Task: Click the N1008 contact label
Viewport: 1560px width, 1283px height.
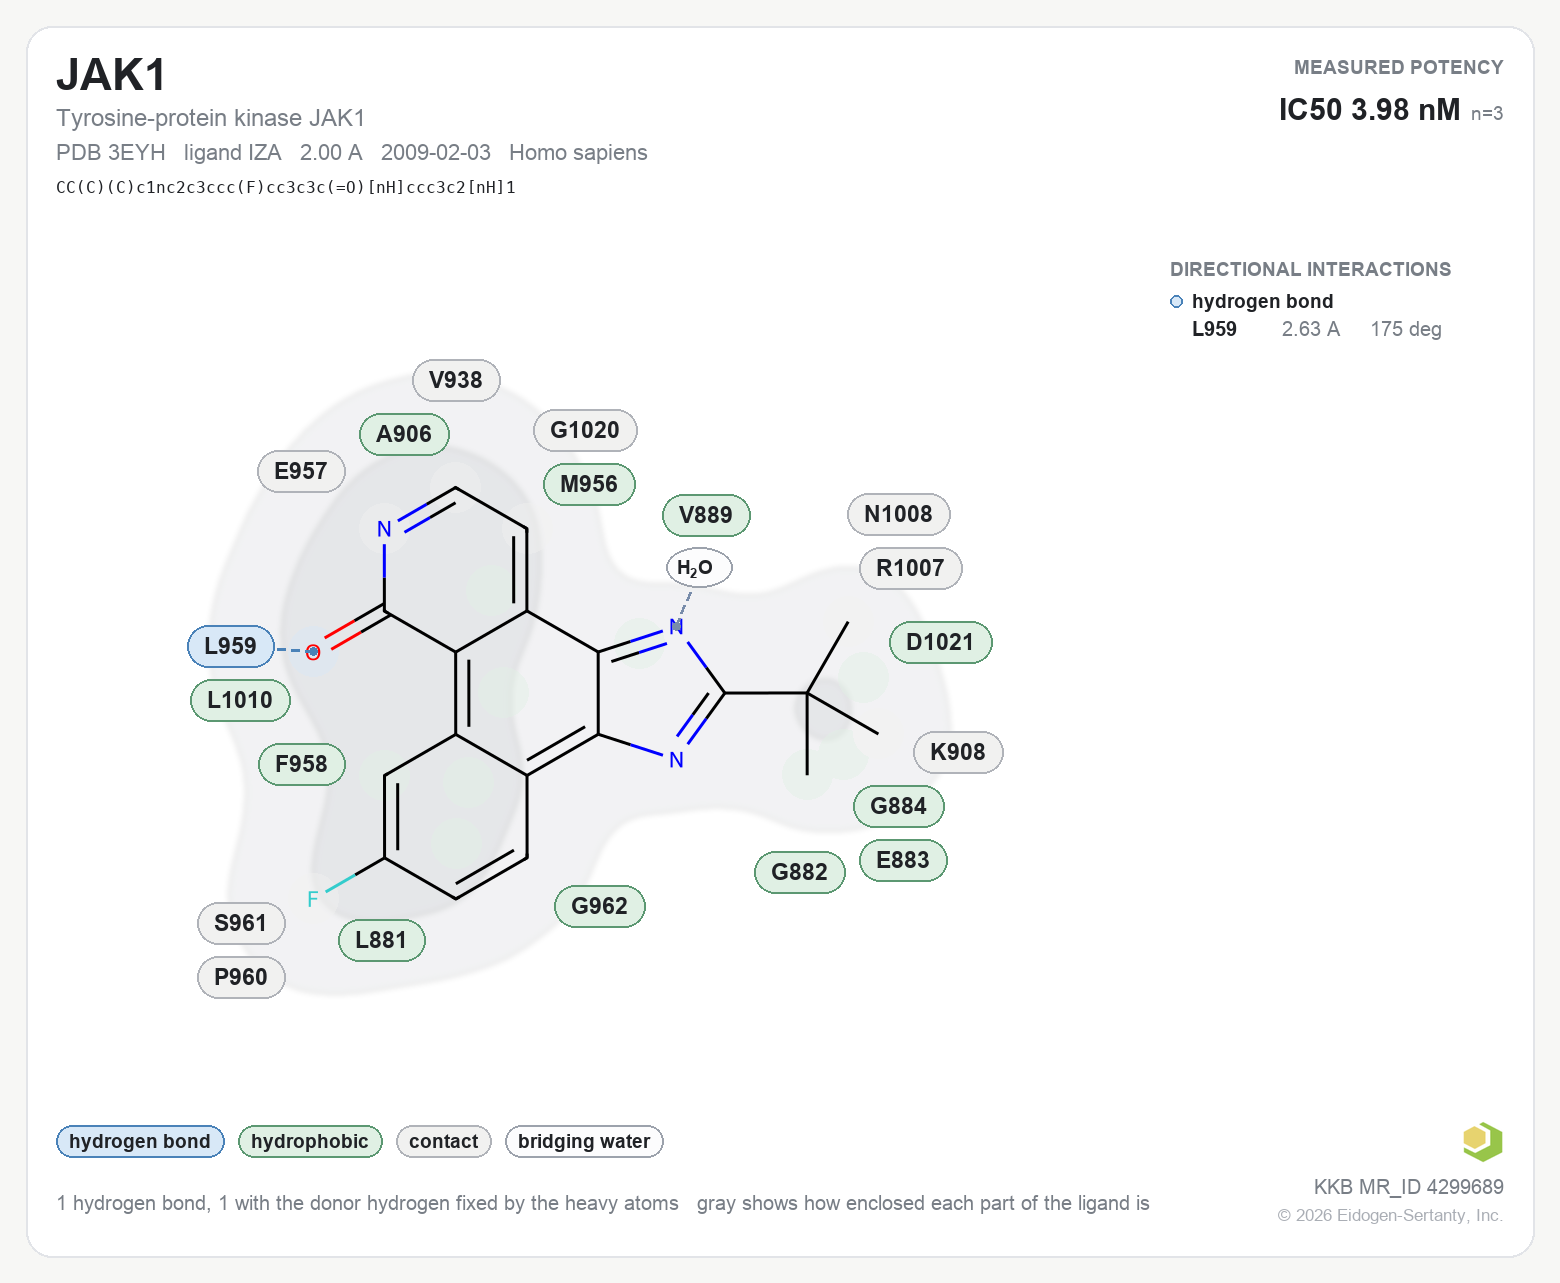Action: [898, 514]
